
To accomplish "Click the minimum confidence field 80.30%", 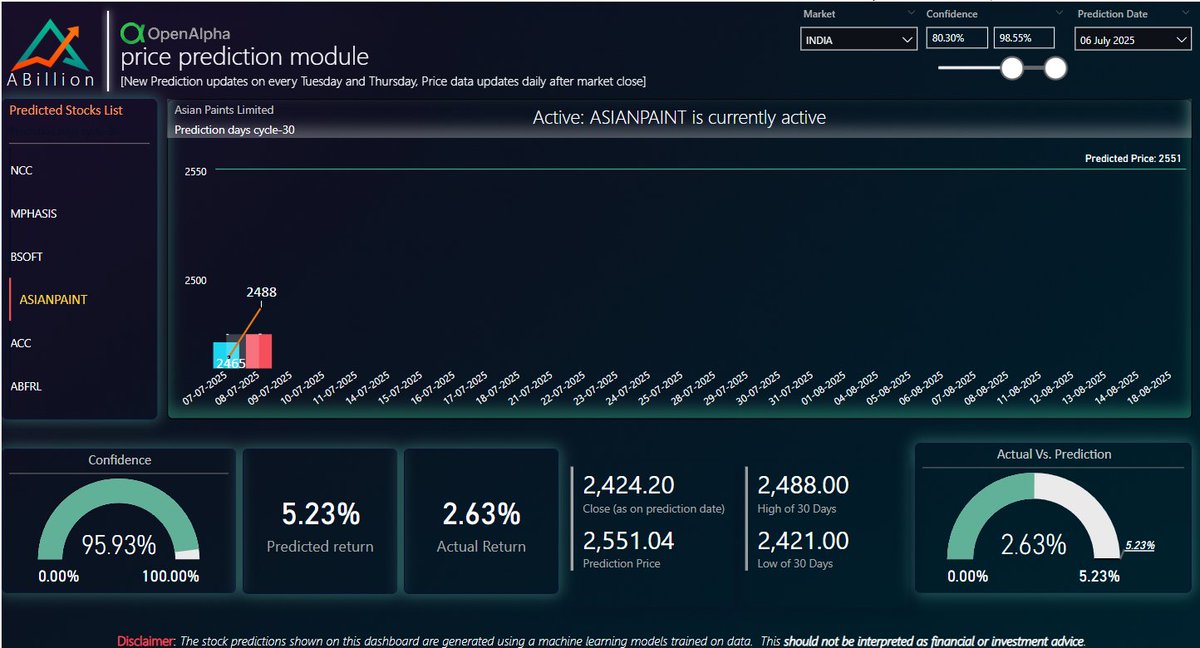I will click(955, 38).
